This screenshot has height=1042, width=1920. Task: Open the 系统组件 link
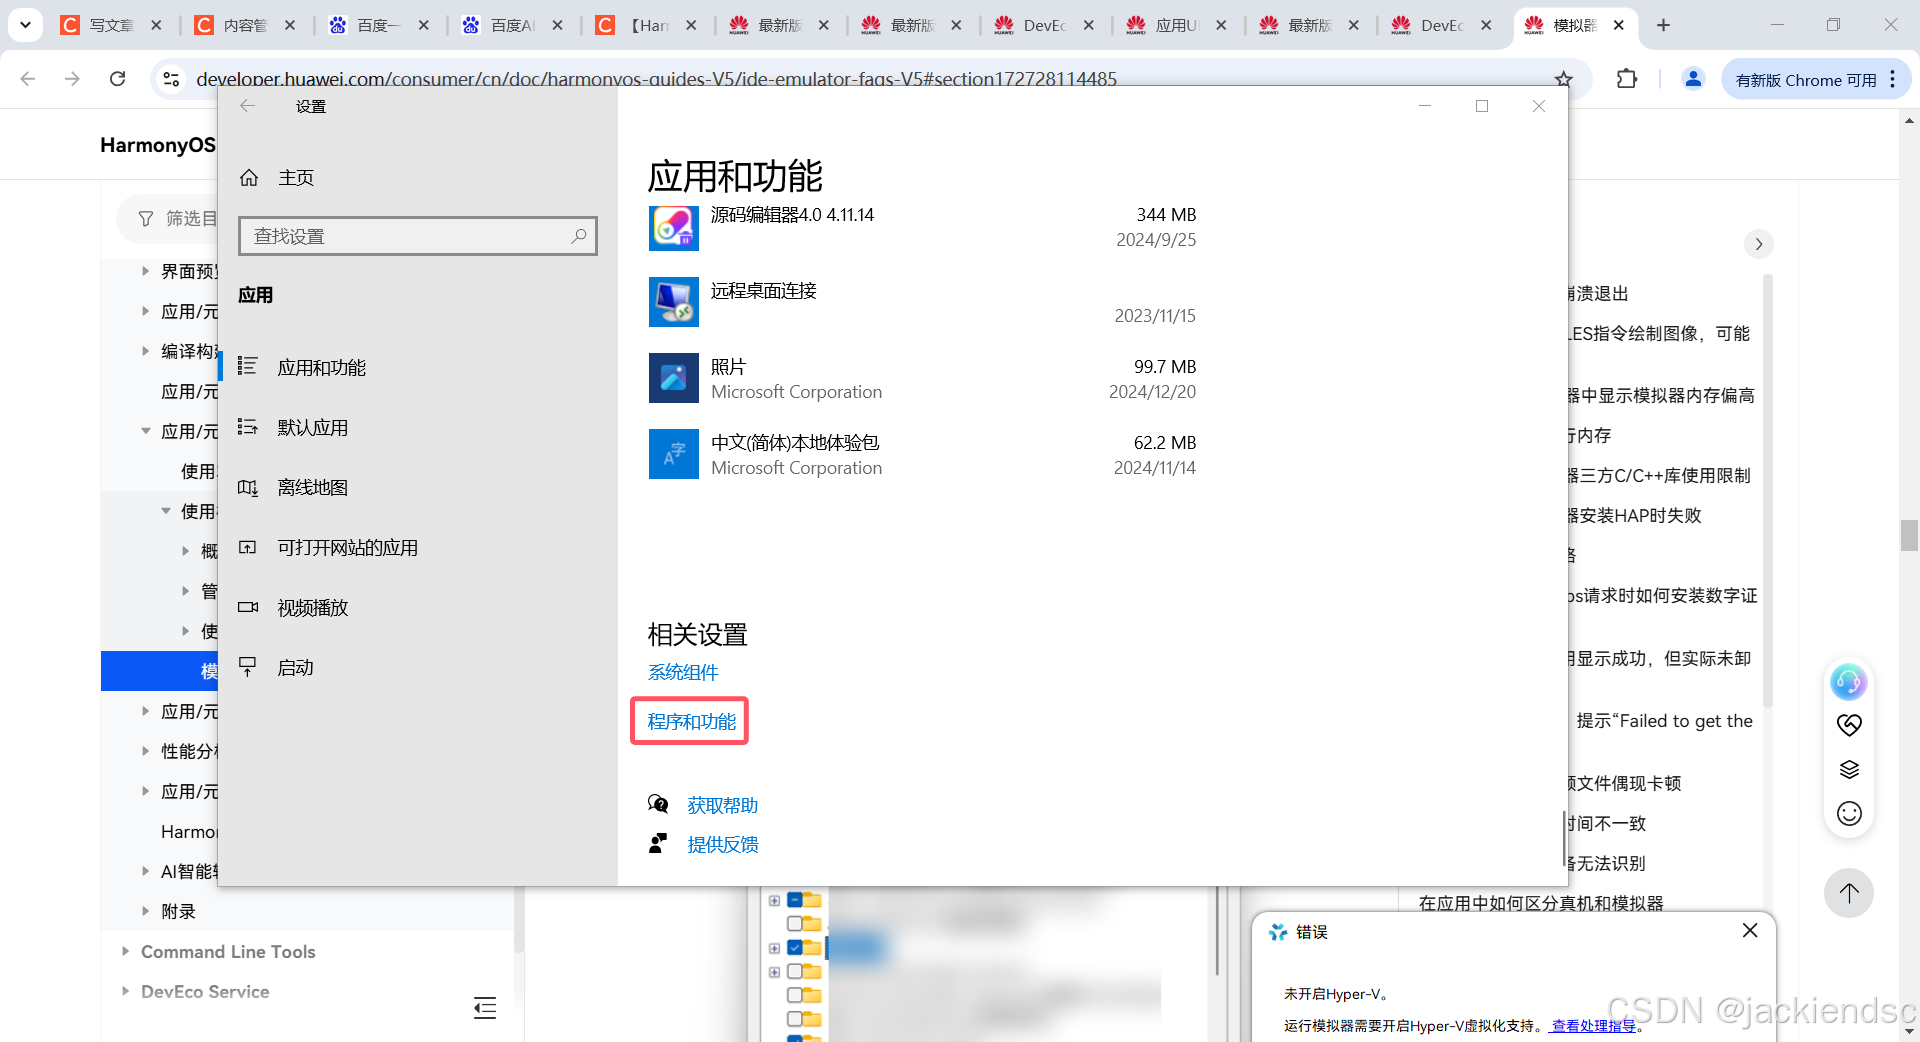pyautogui.click(x=683, y=672)
